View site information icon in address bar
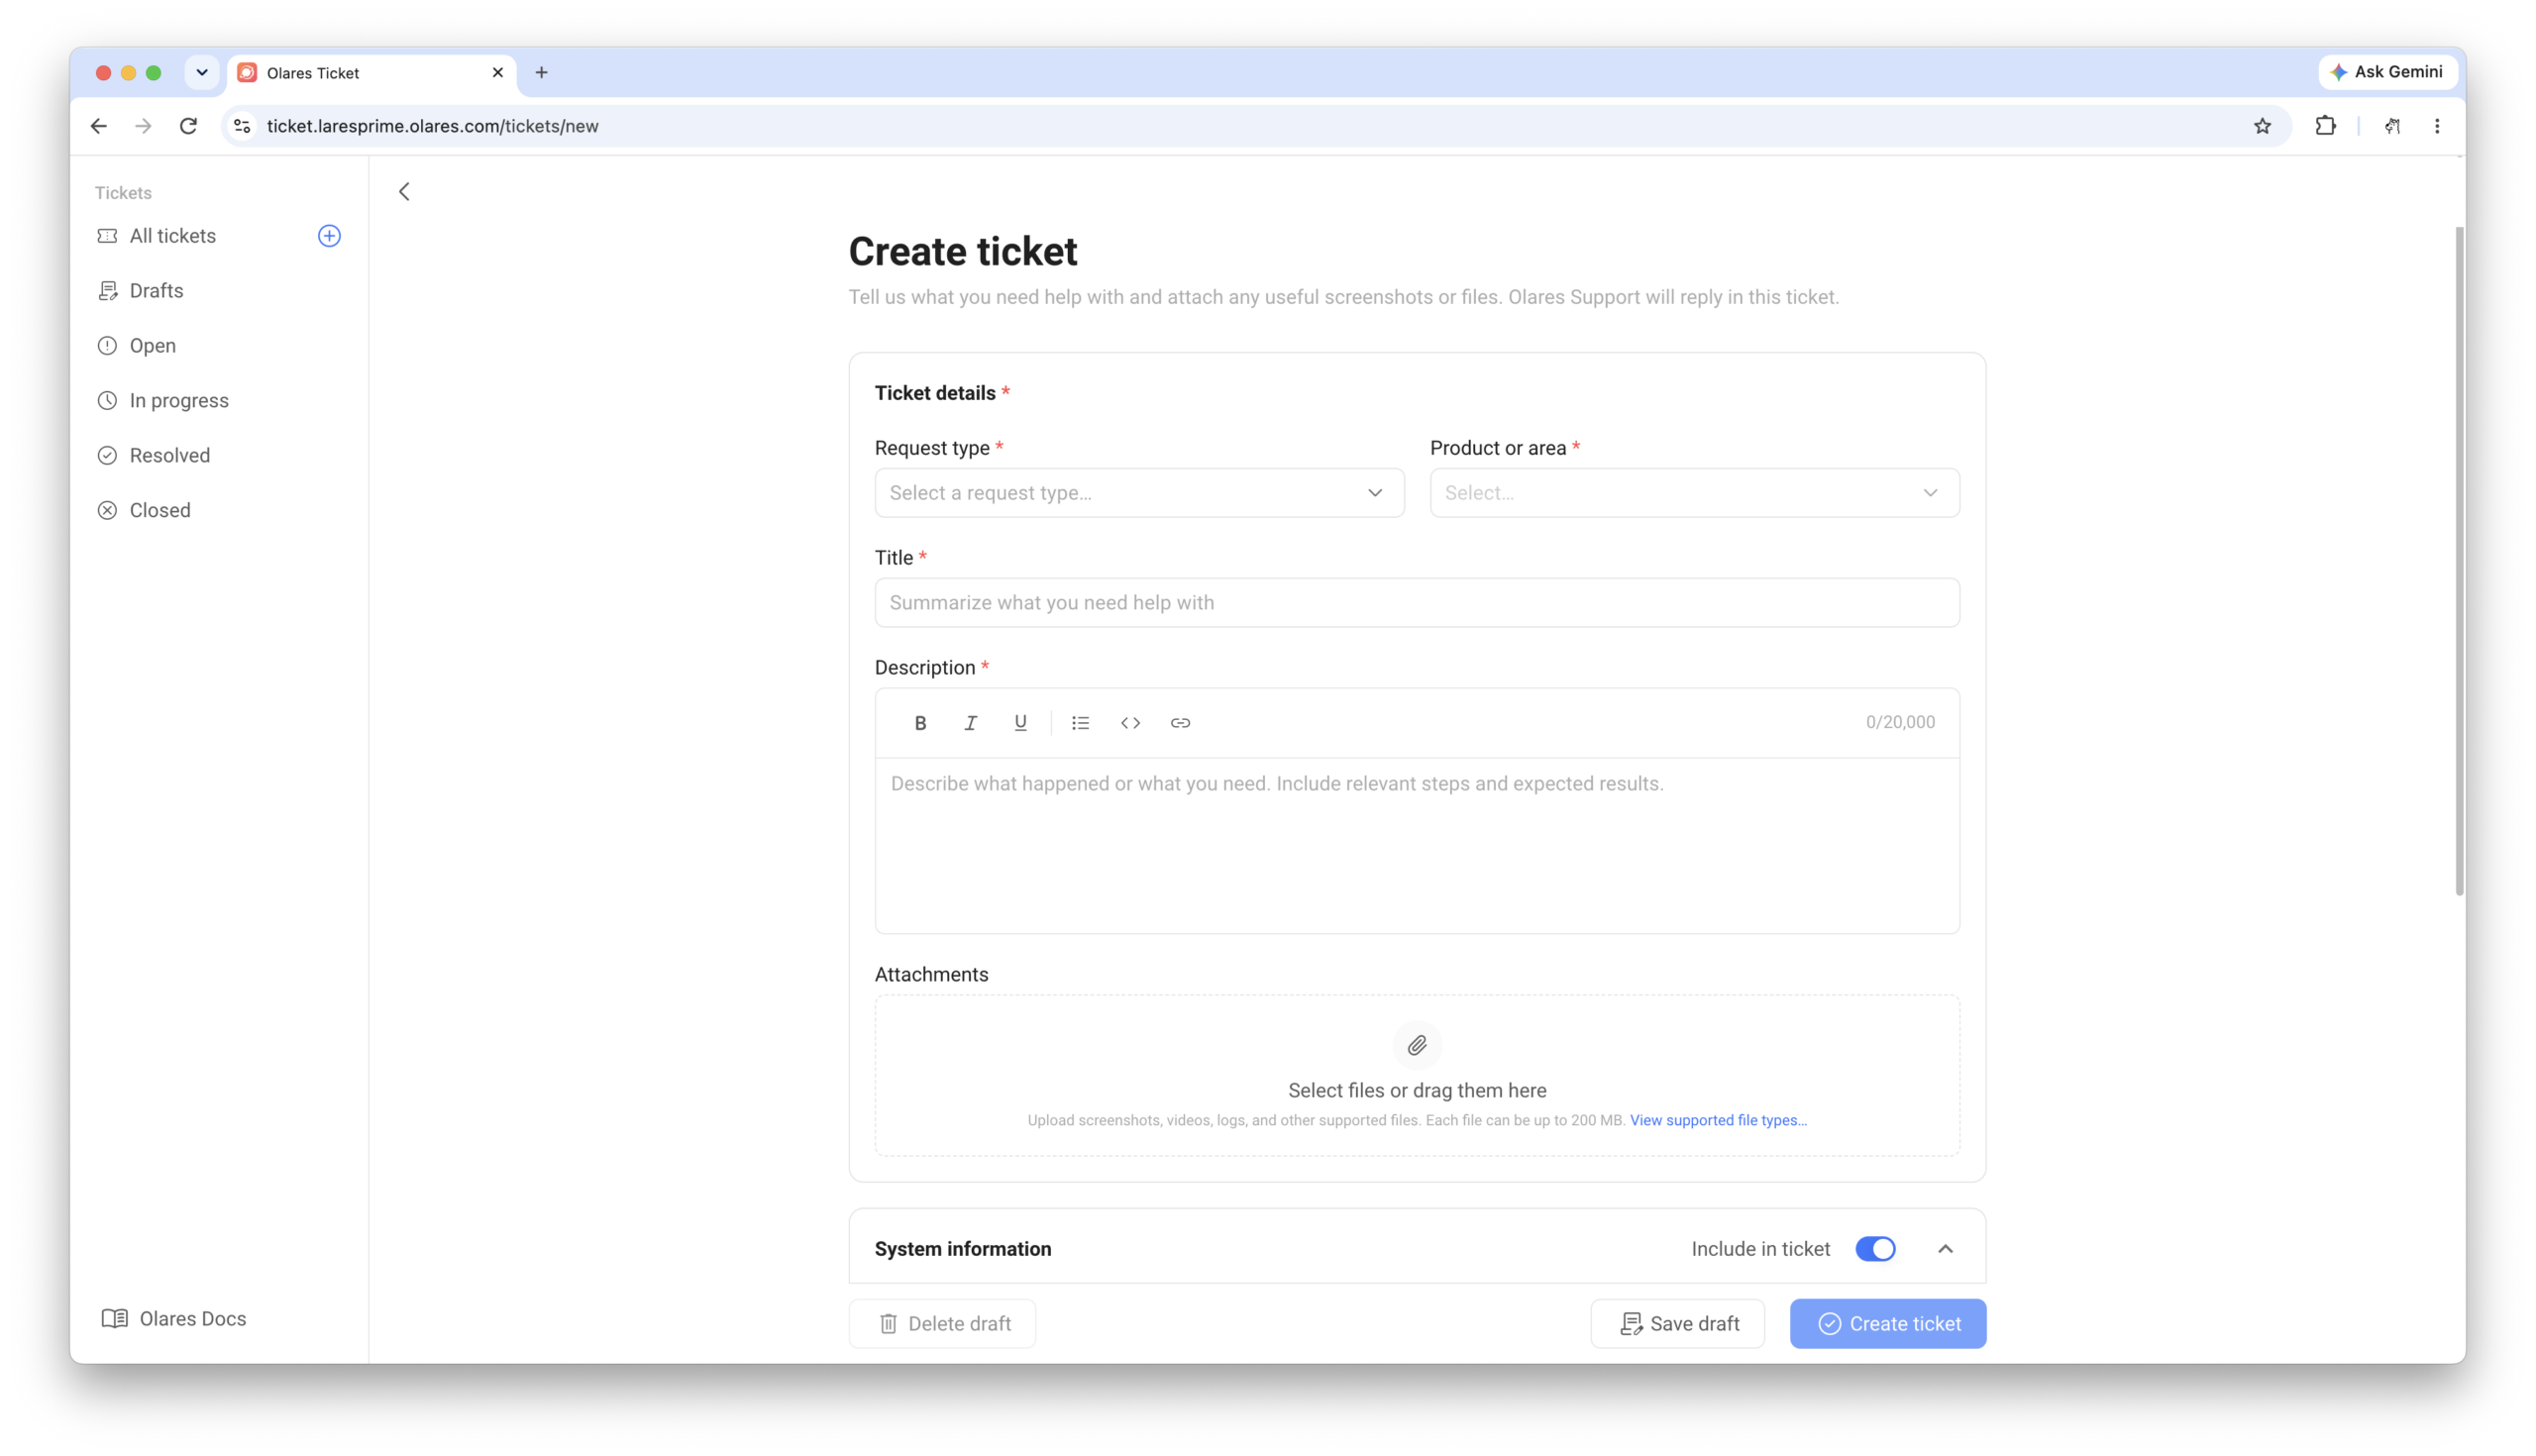This screenshot has width=2536, height=1456. click(242, 126)
